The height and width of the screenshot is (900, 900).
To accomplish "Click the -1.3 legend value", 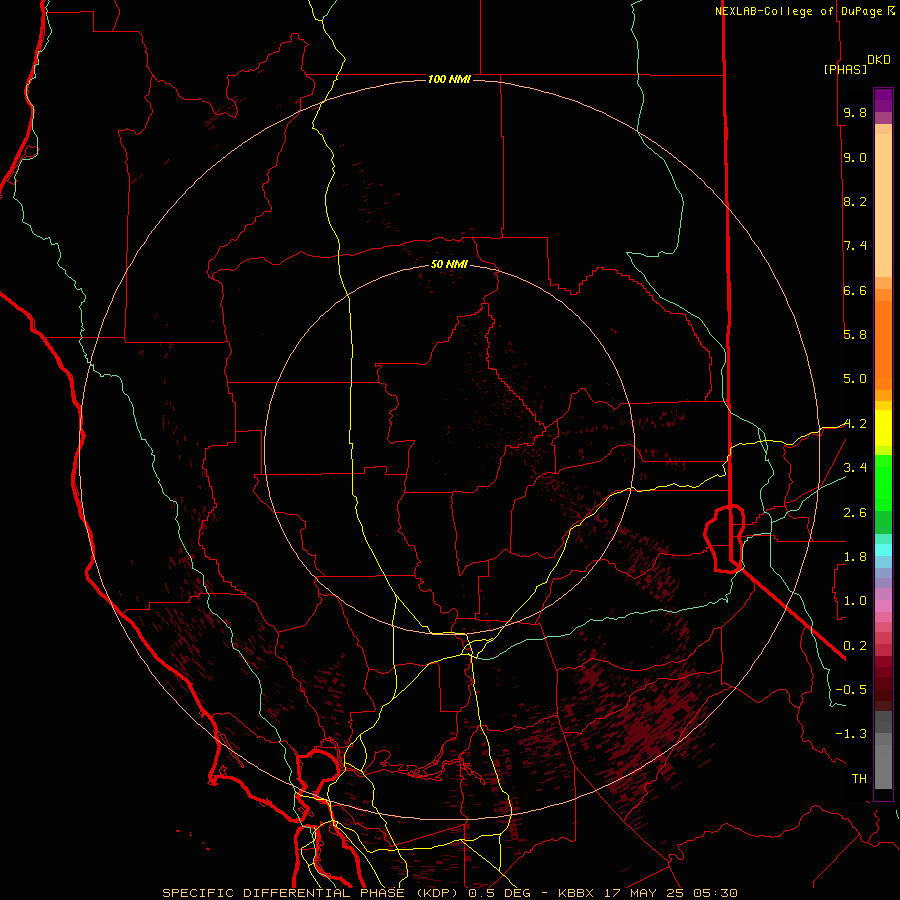I will click(x=851, y=734).
